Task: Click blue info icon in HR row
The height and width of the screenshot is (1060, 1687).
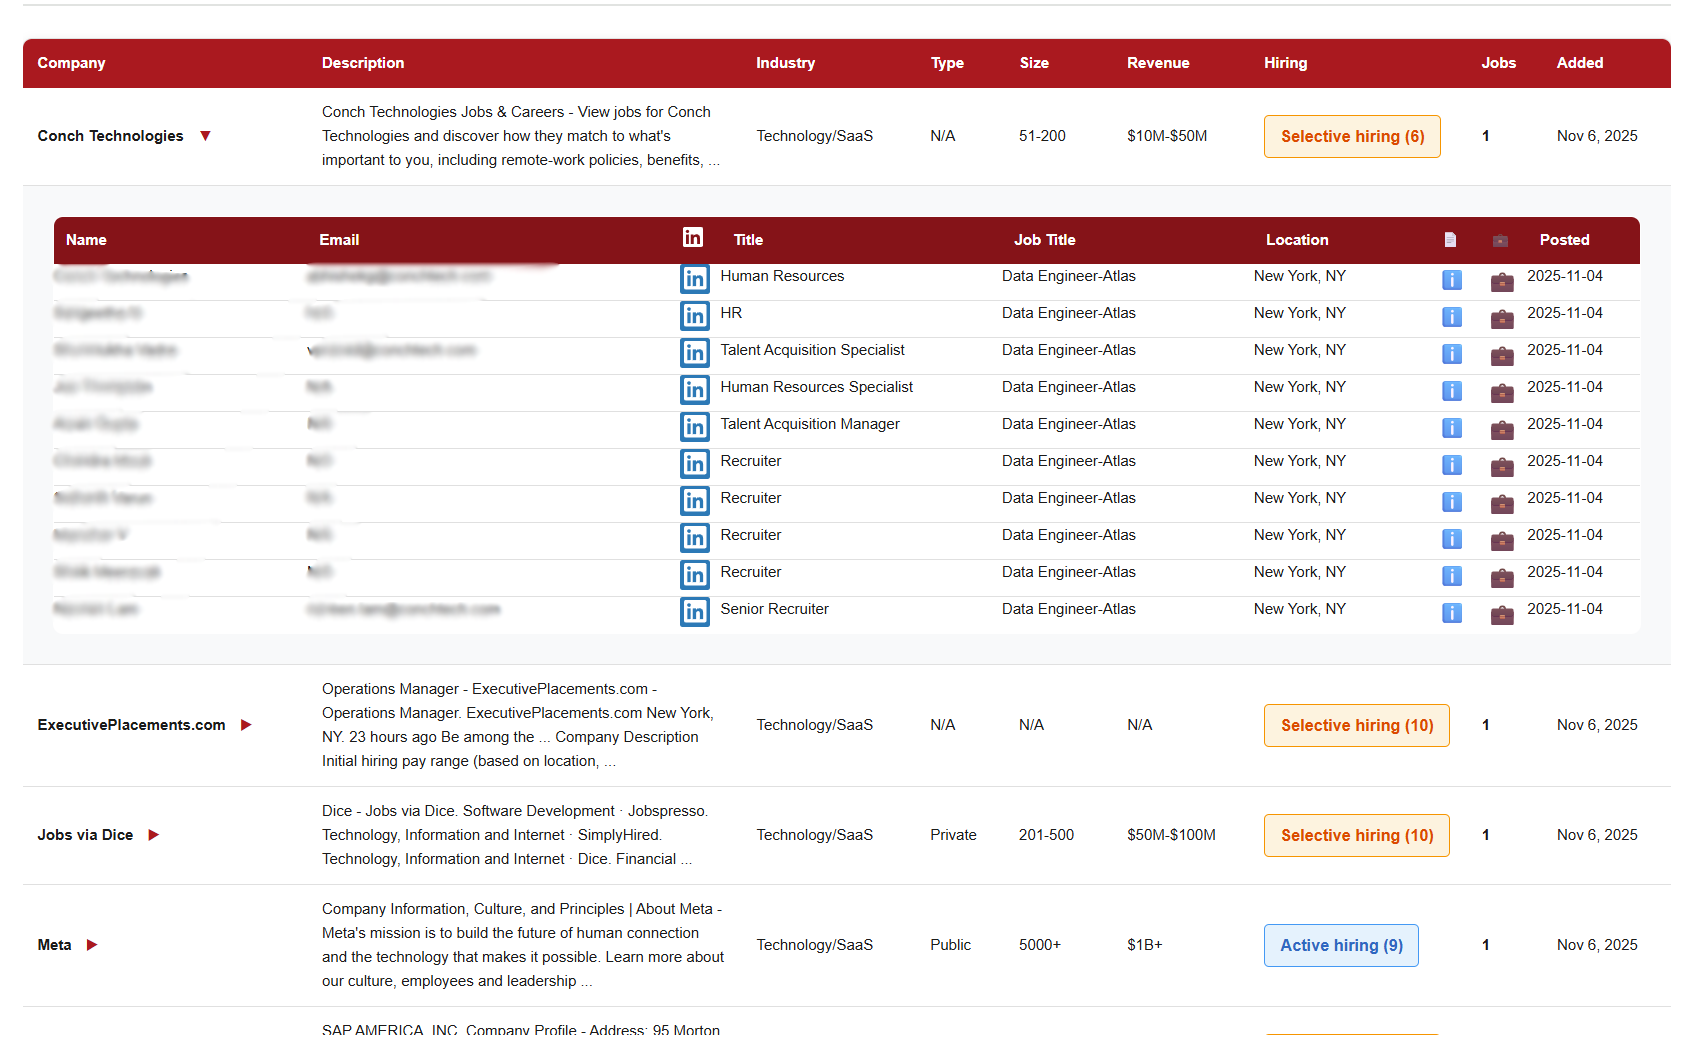Action: [x=1451, y=317]
